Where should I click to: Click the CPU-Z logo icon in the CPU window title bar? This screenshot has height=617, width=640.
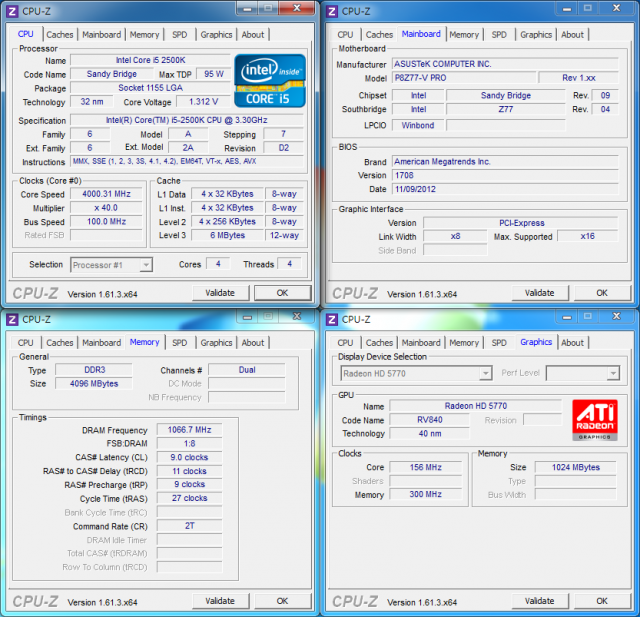pyautogui.click(x=12, y=11)
